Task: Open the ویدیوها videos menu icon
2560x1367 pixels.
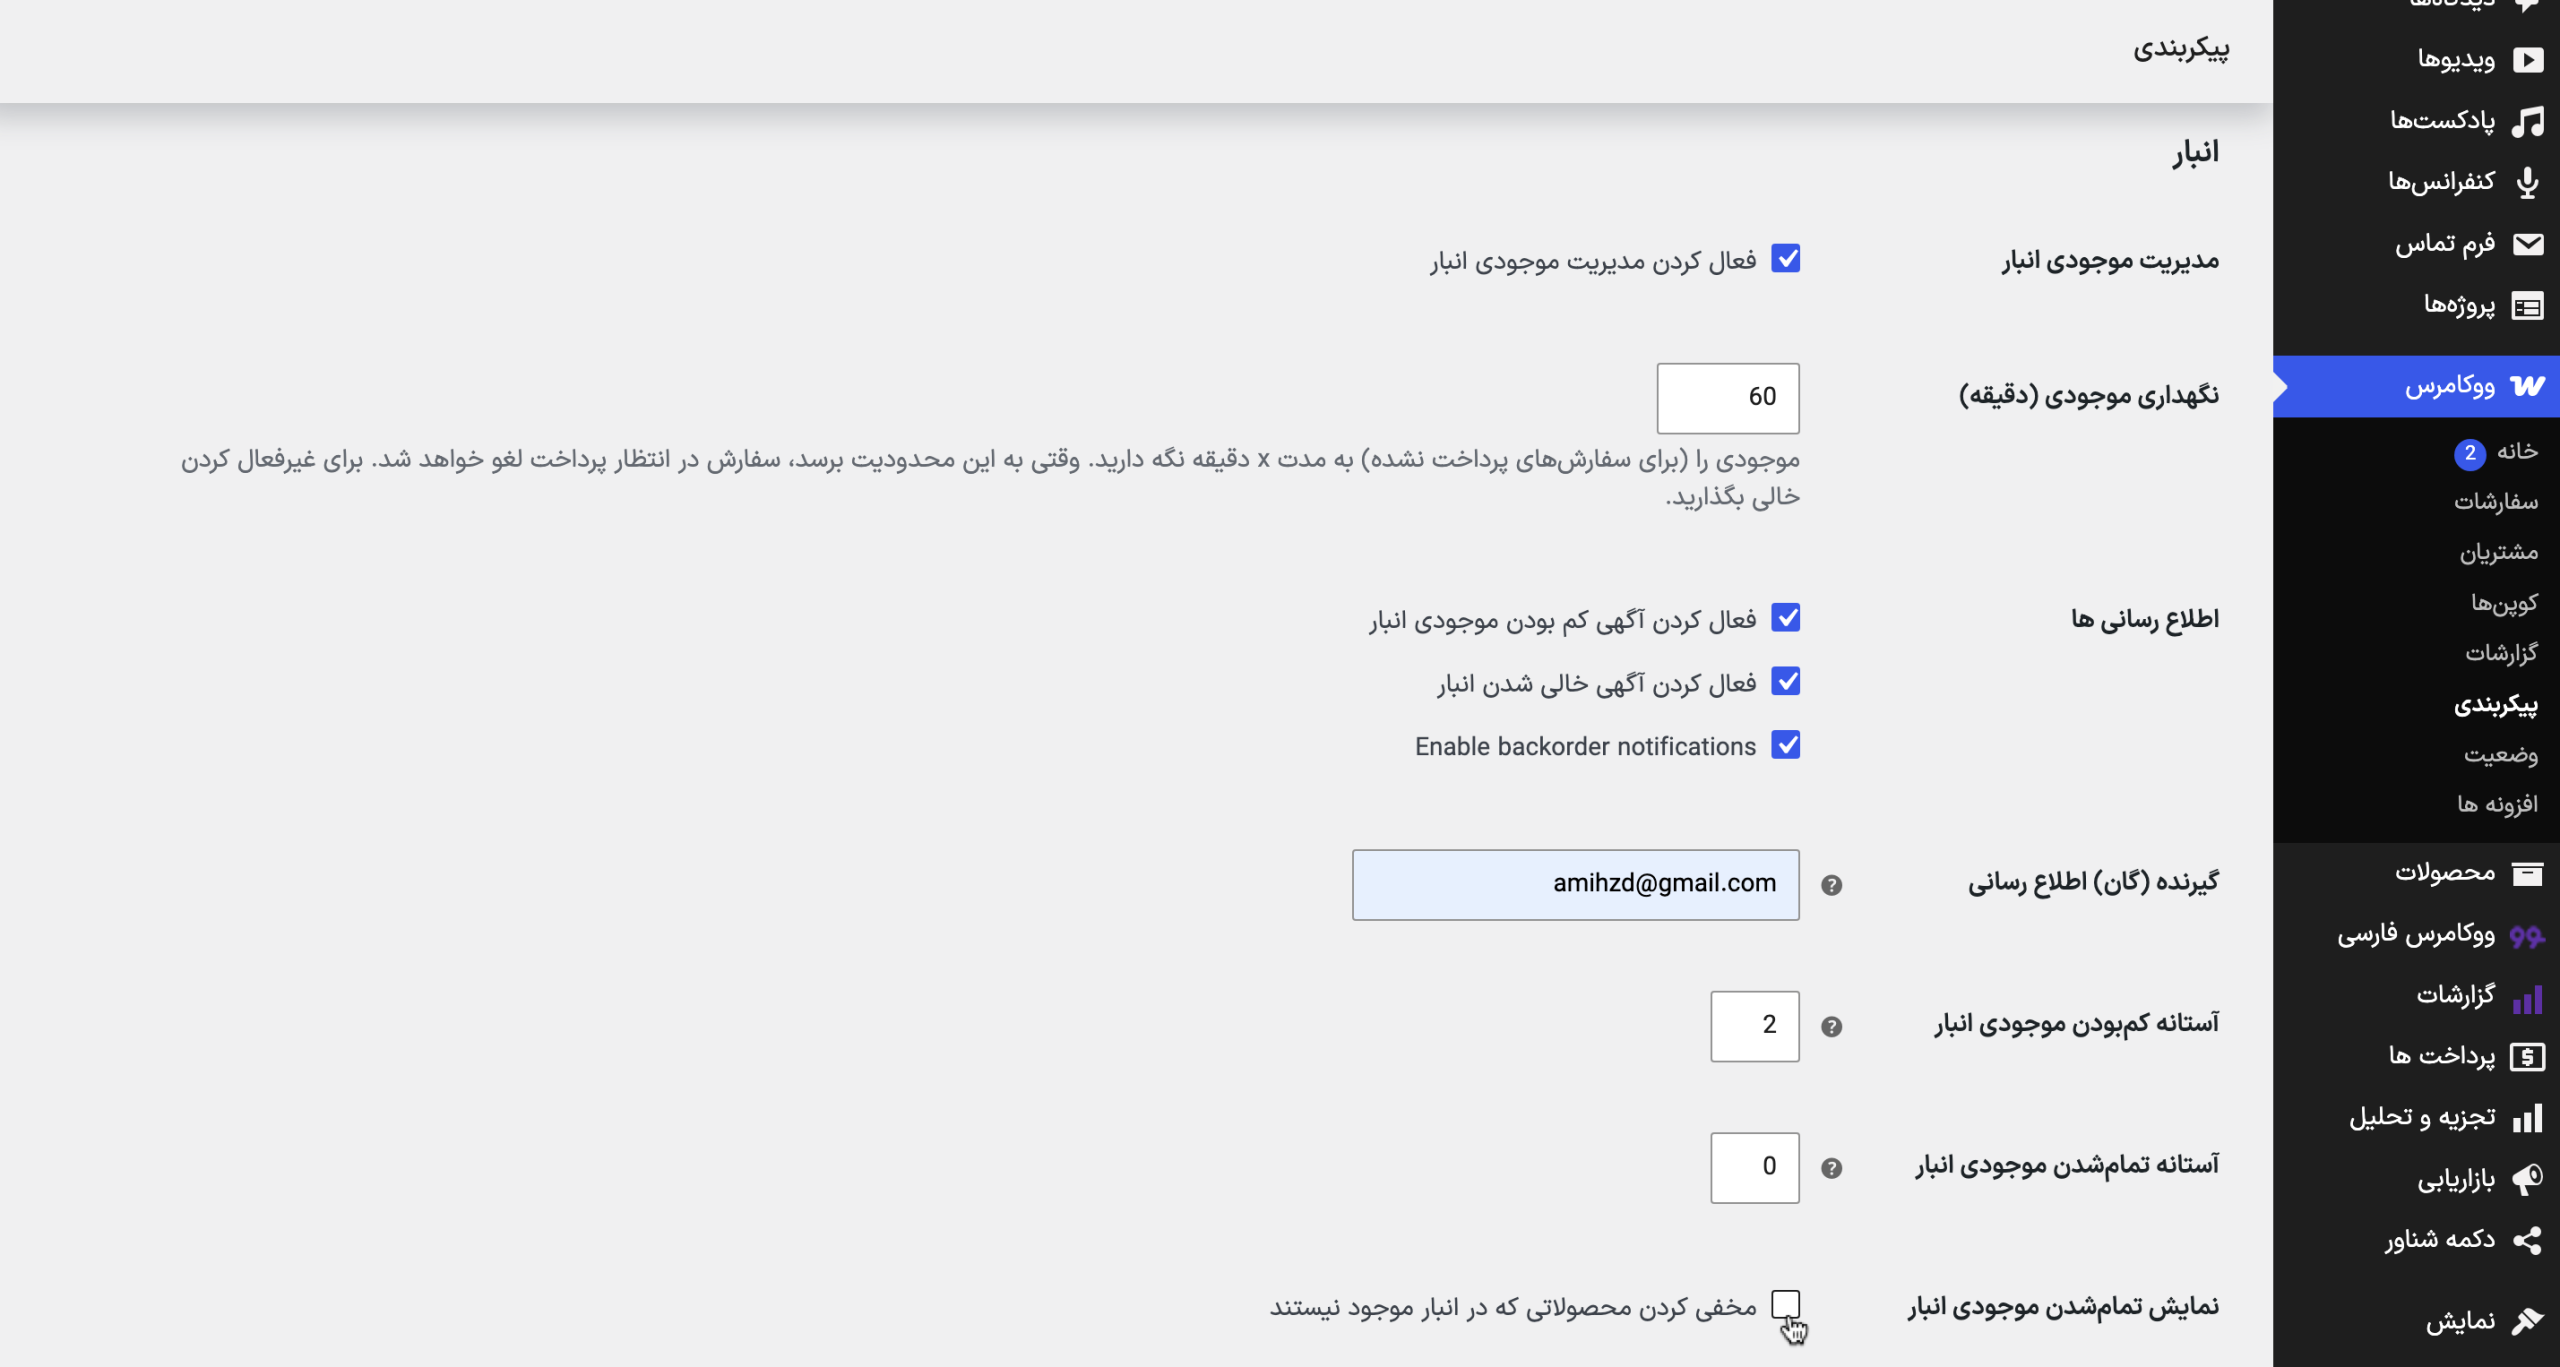Action: 2527,60
